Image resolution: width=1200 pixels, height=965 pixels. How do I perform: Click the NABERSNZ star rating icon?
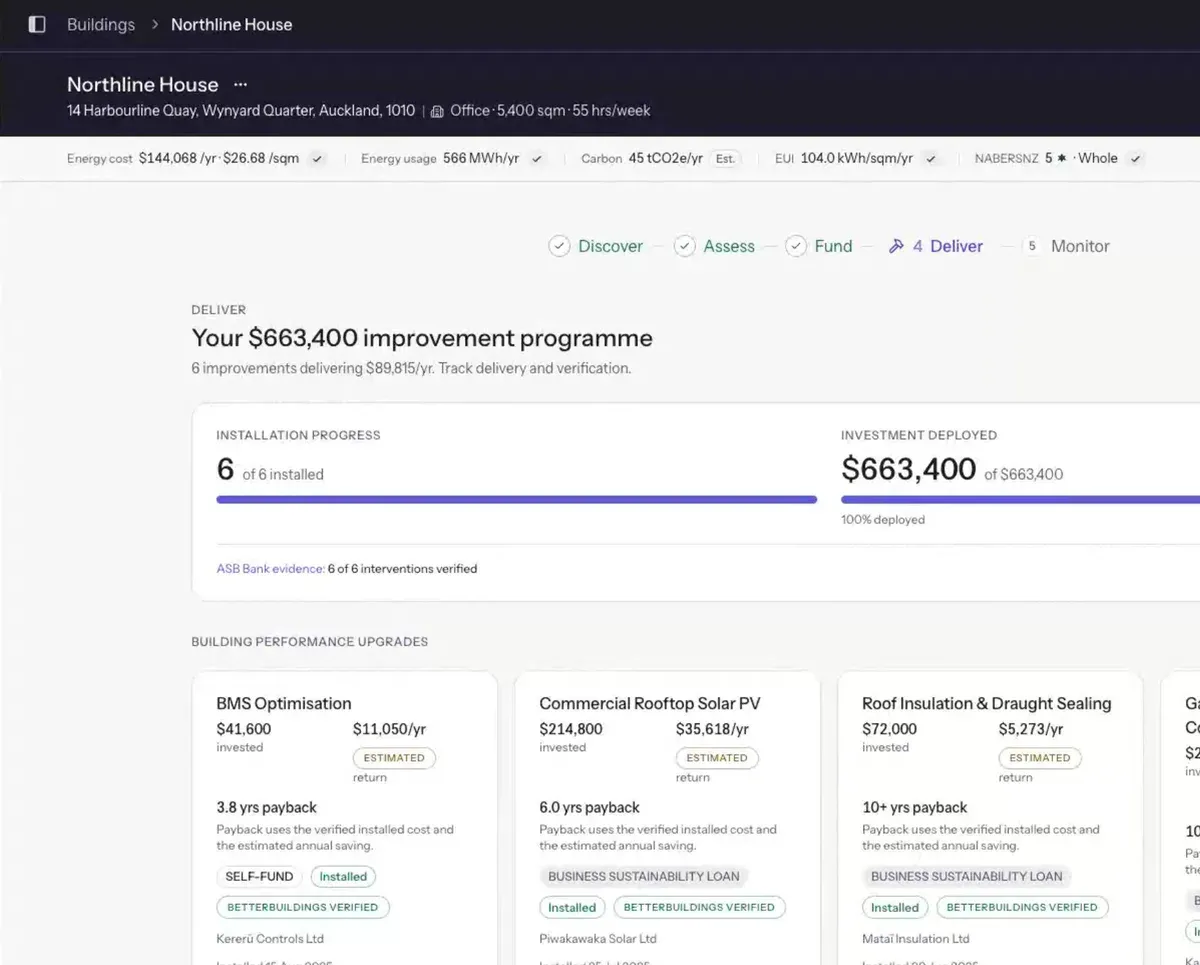(1062, 158)
